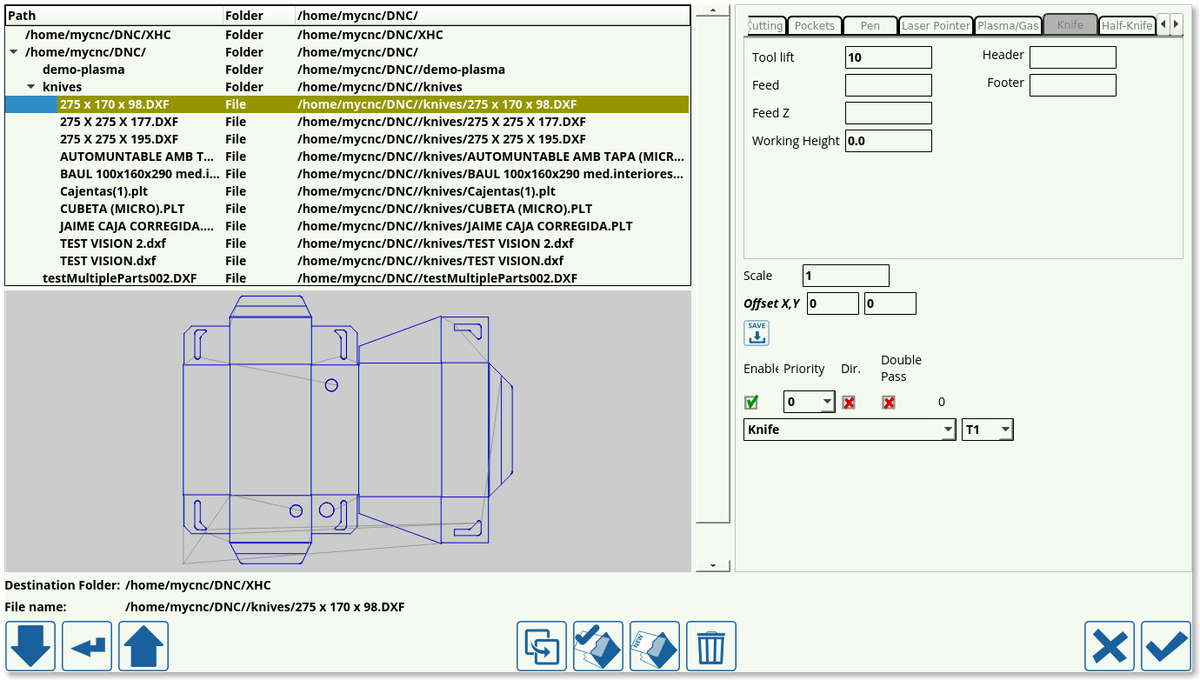Viewport: 1200px width, 680px height.
Task: Click the Save settings icon below Offset X,Y
Action: [756, 332]
